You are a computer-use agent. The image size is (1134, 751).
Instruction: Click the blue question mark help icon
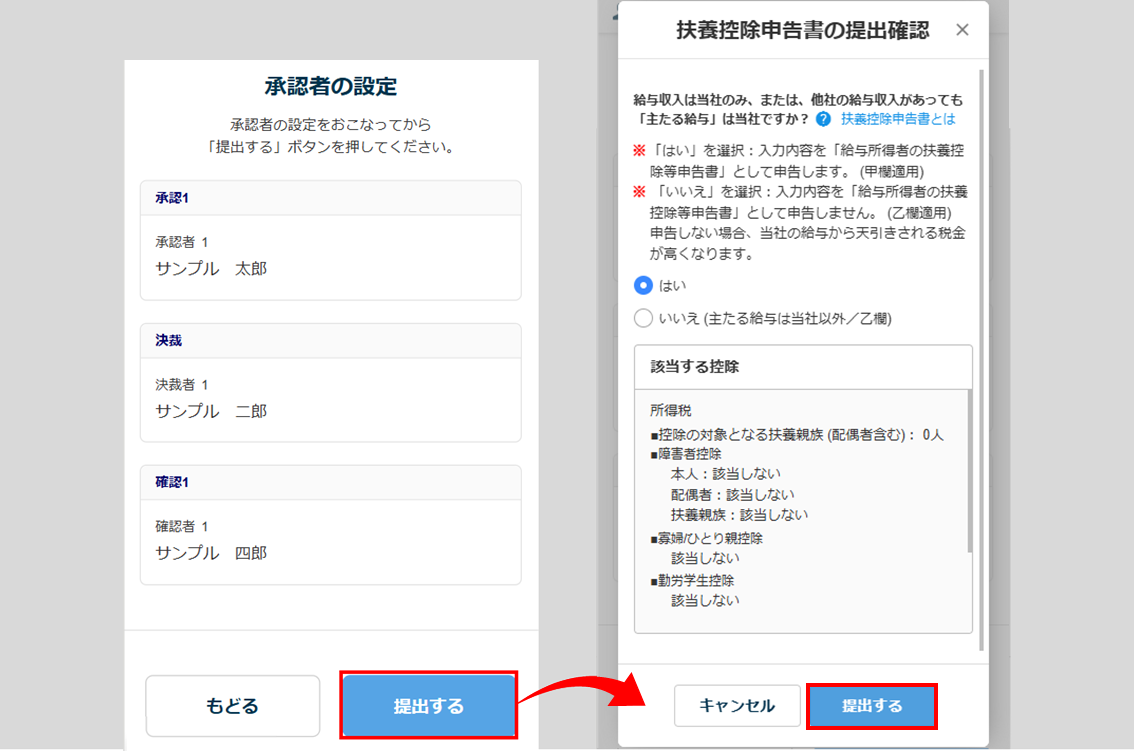pyautogui.click(x=823, y=119)
